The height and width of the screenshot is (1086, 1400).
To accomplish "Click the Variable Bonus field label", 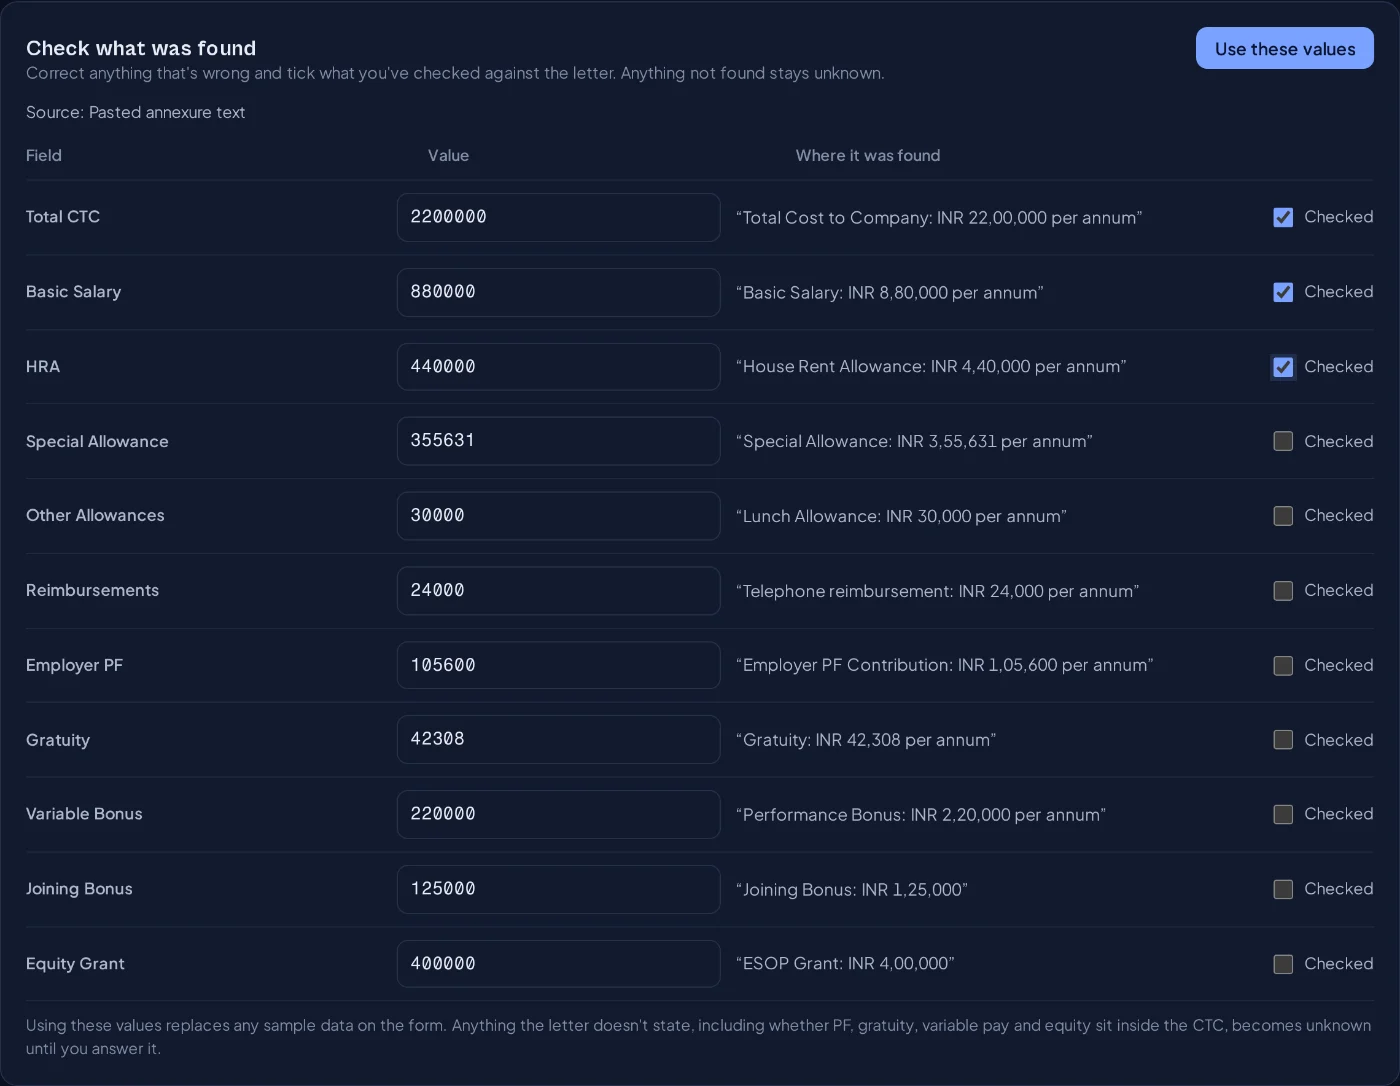I will (x=84, y=814).
